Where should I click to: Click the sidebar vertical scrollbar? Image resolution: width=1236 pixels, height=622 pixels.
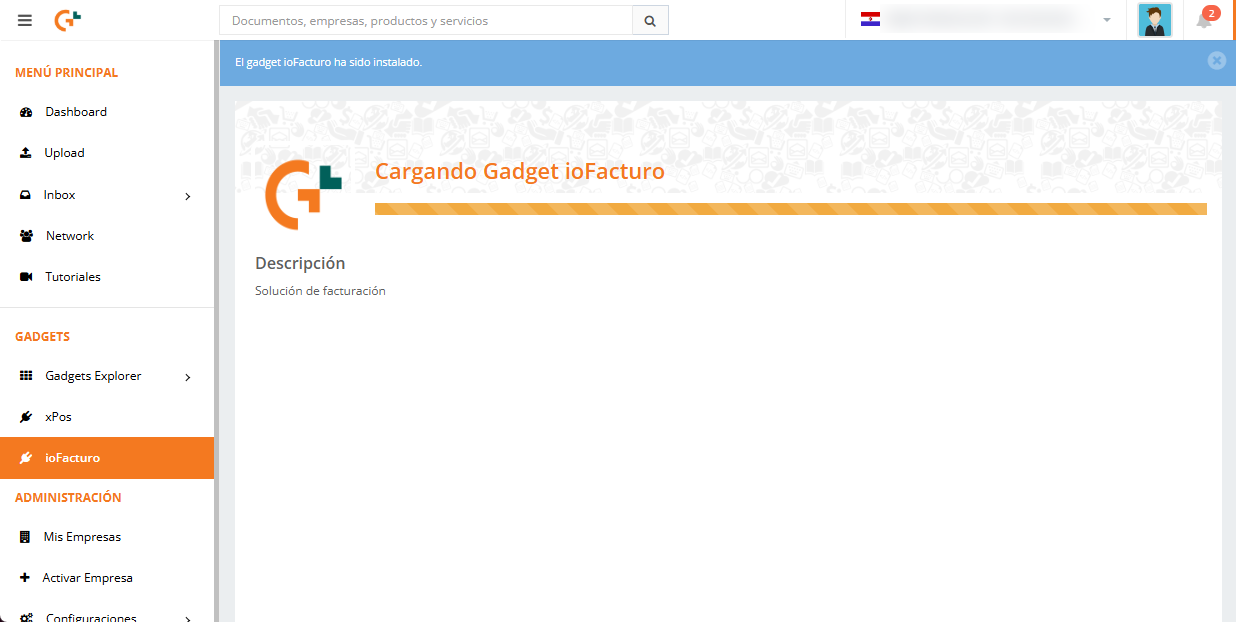coord(217,331)
